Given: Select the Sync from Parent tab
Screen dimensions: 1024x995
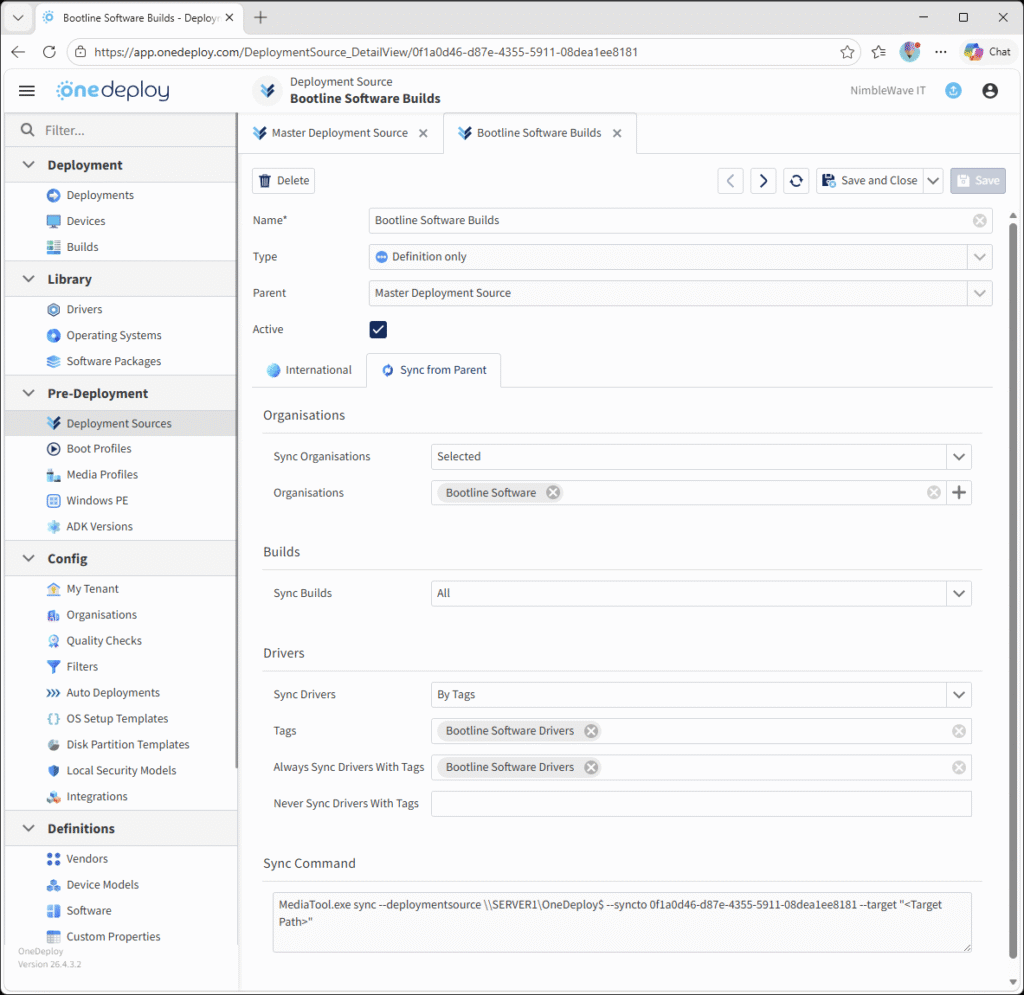Looking at the screenshot, I should [x=434, y=370].
